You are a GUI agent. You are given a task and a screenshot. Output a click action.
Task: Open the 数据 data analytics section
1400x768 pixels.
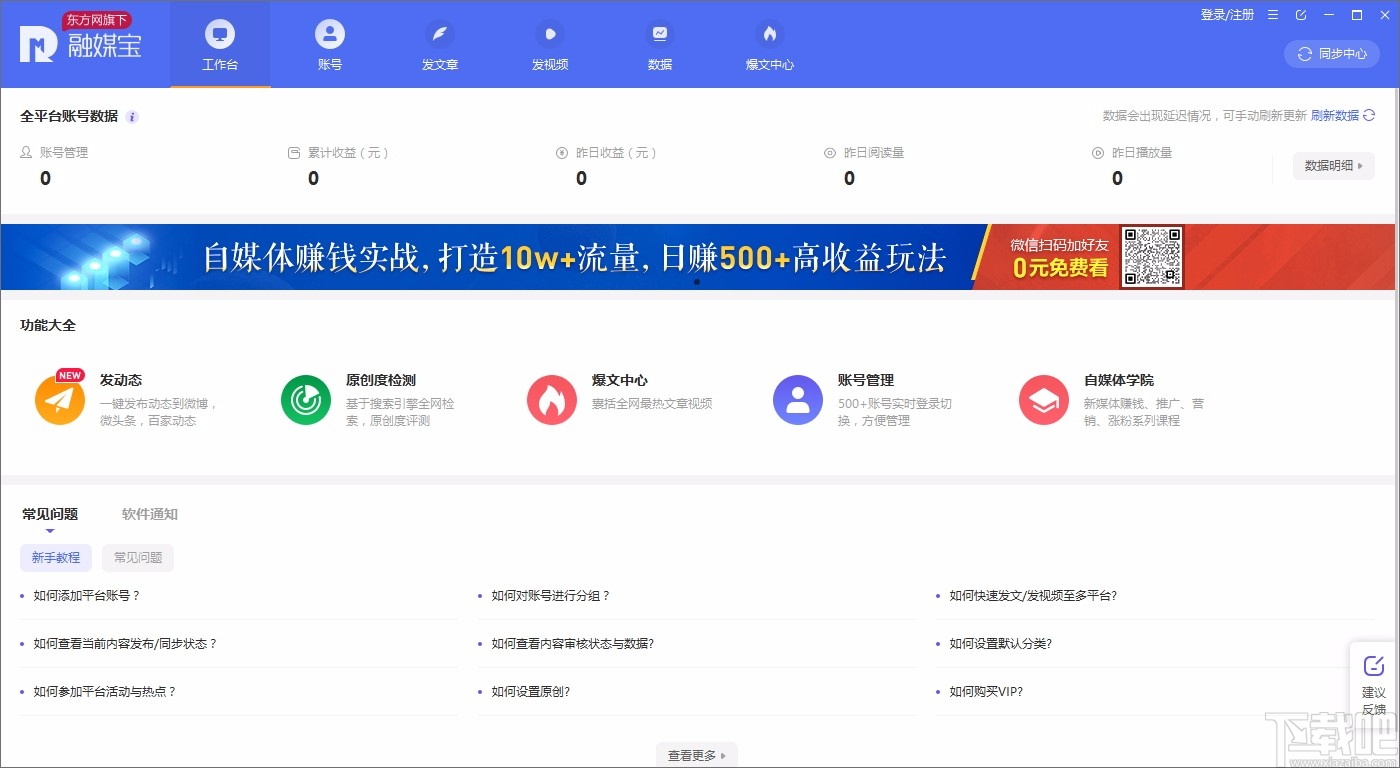click(660, 45)
